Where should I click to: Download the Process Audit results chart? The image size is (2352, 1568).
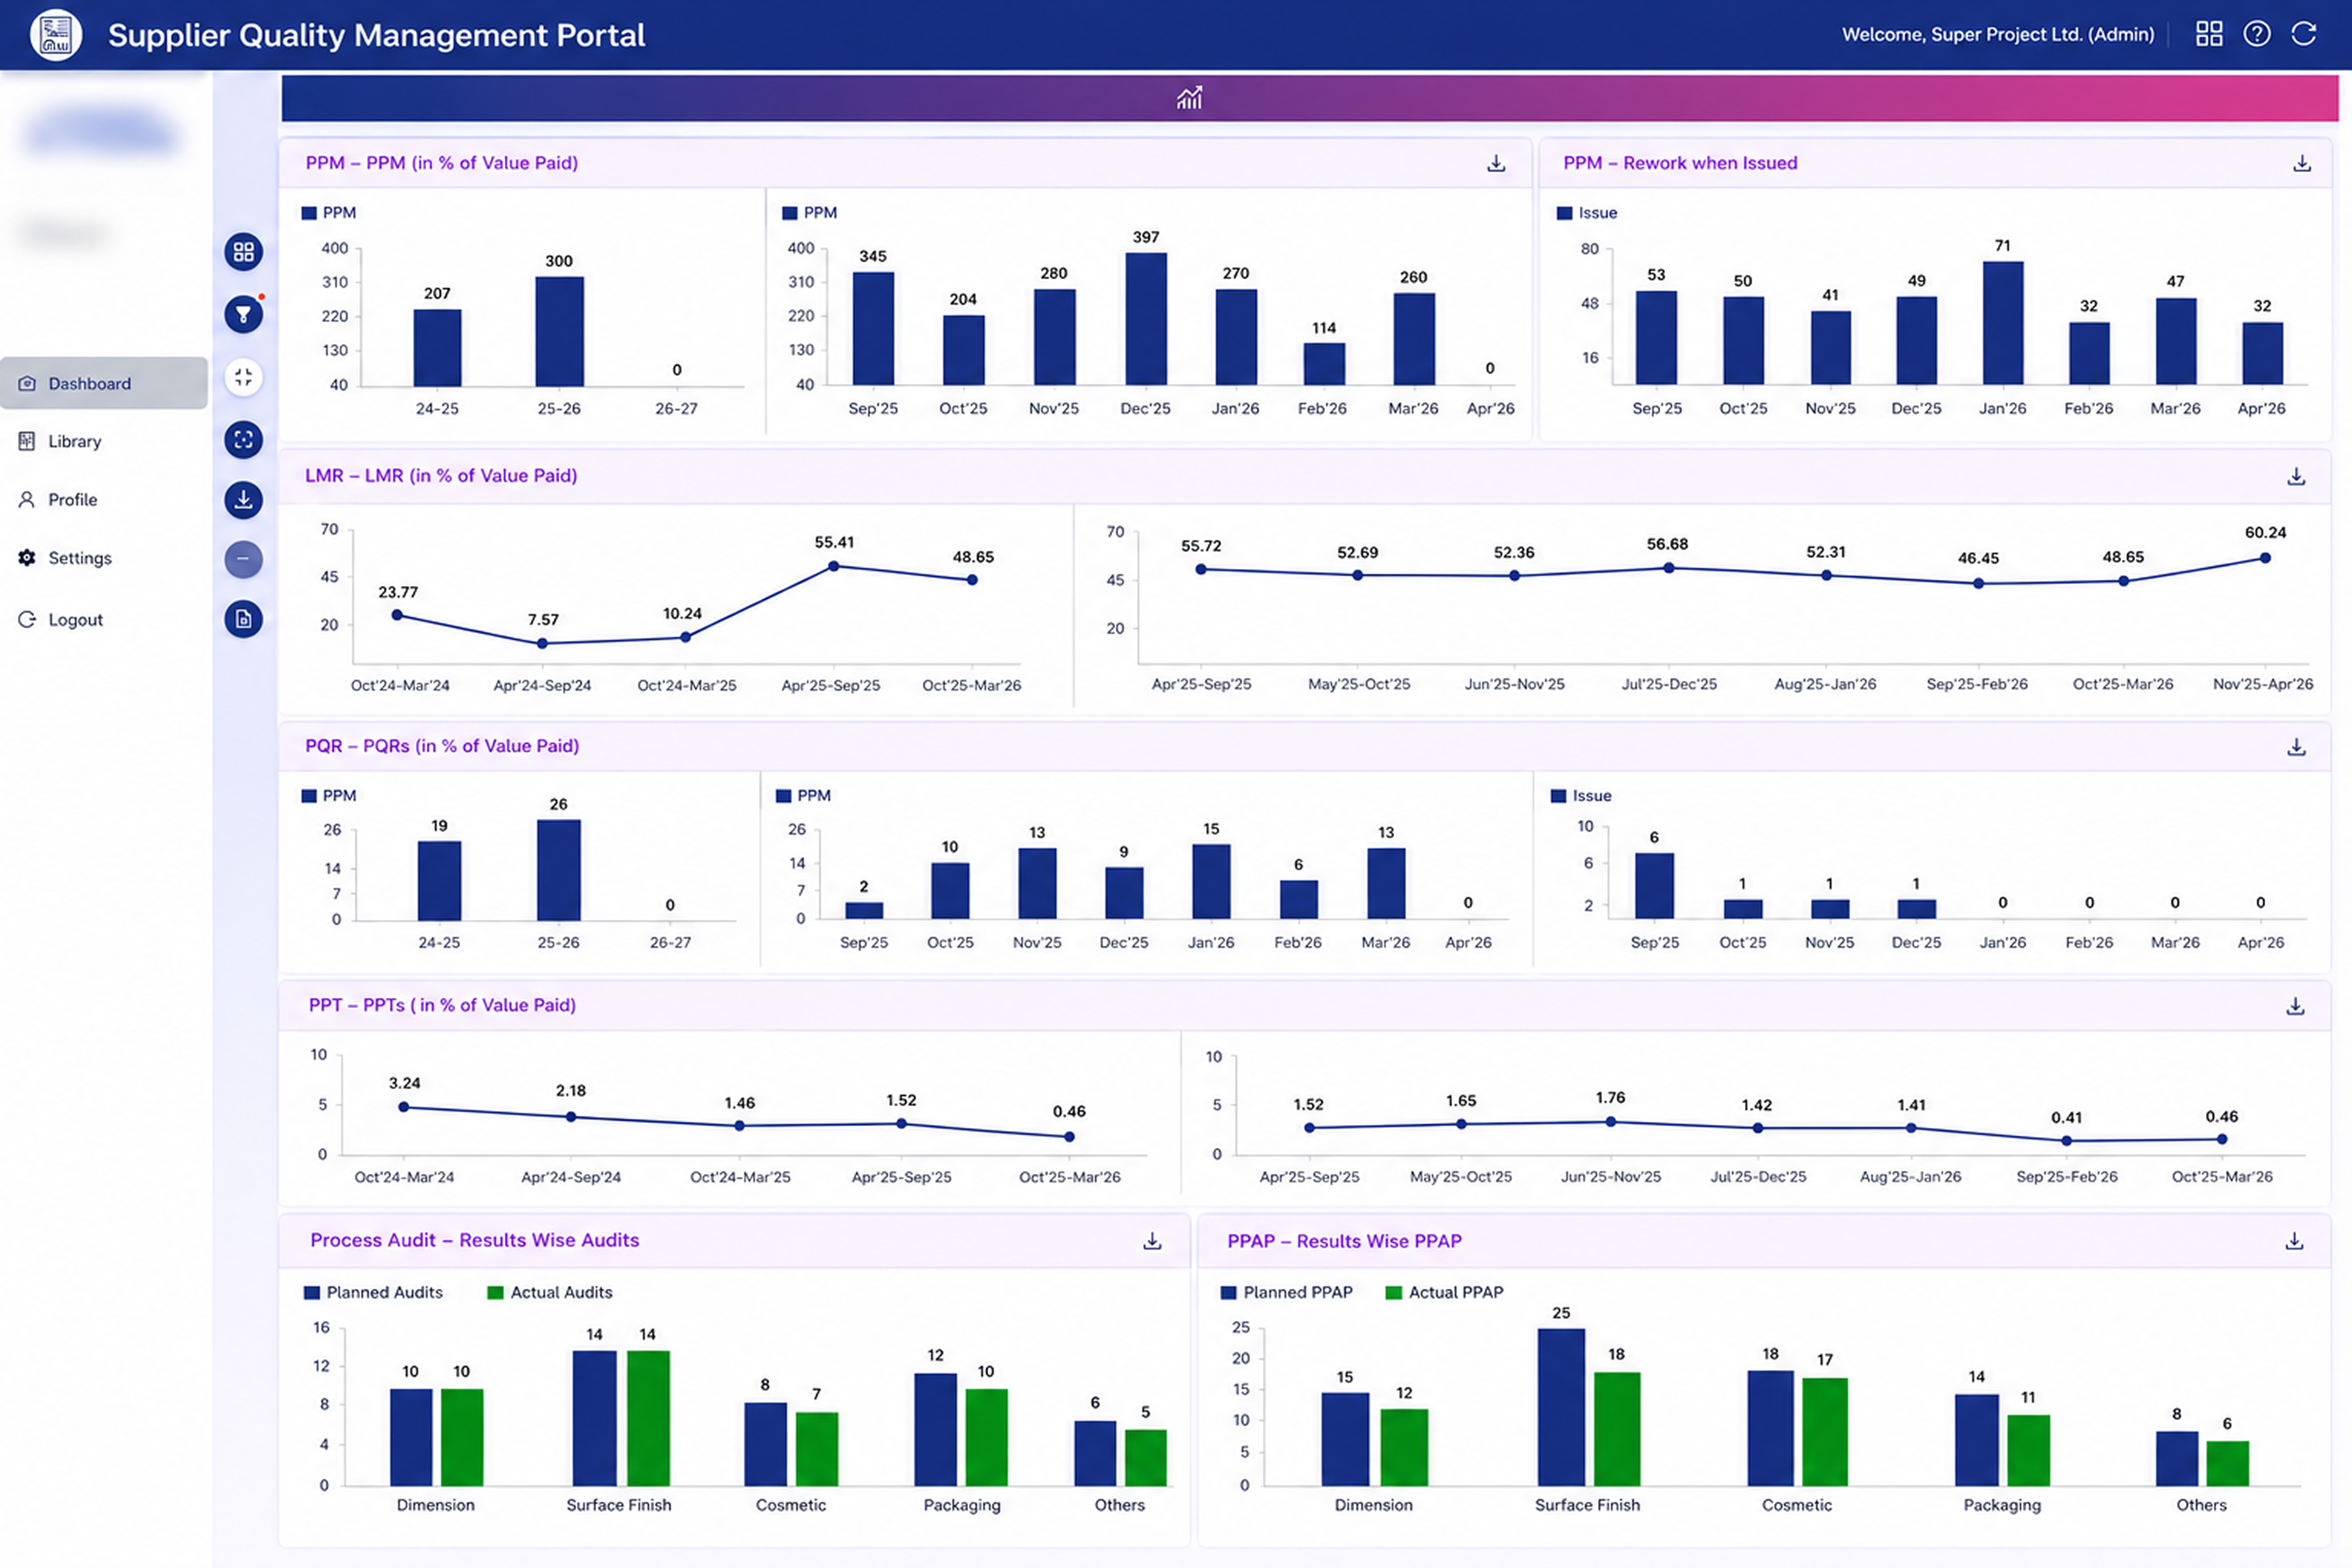point(1152,1241)
